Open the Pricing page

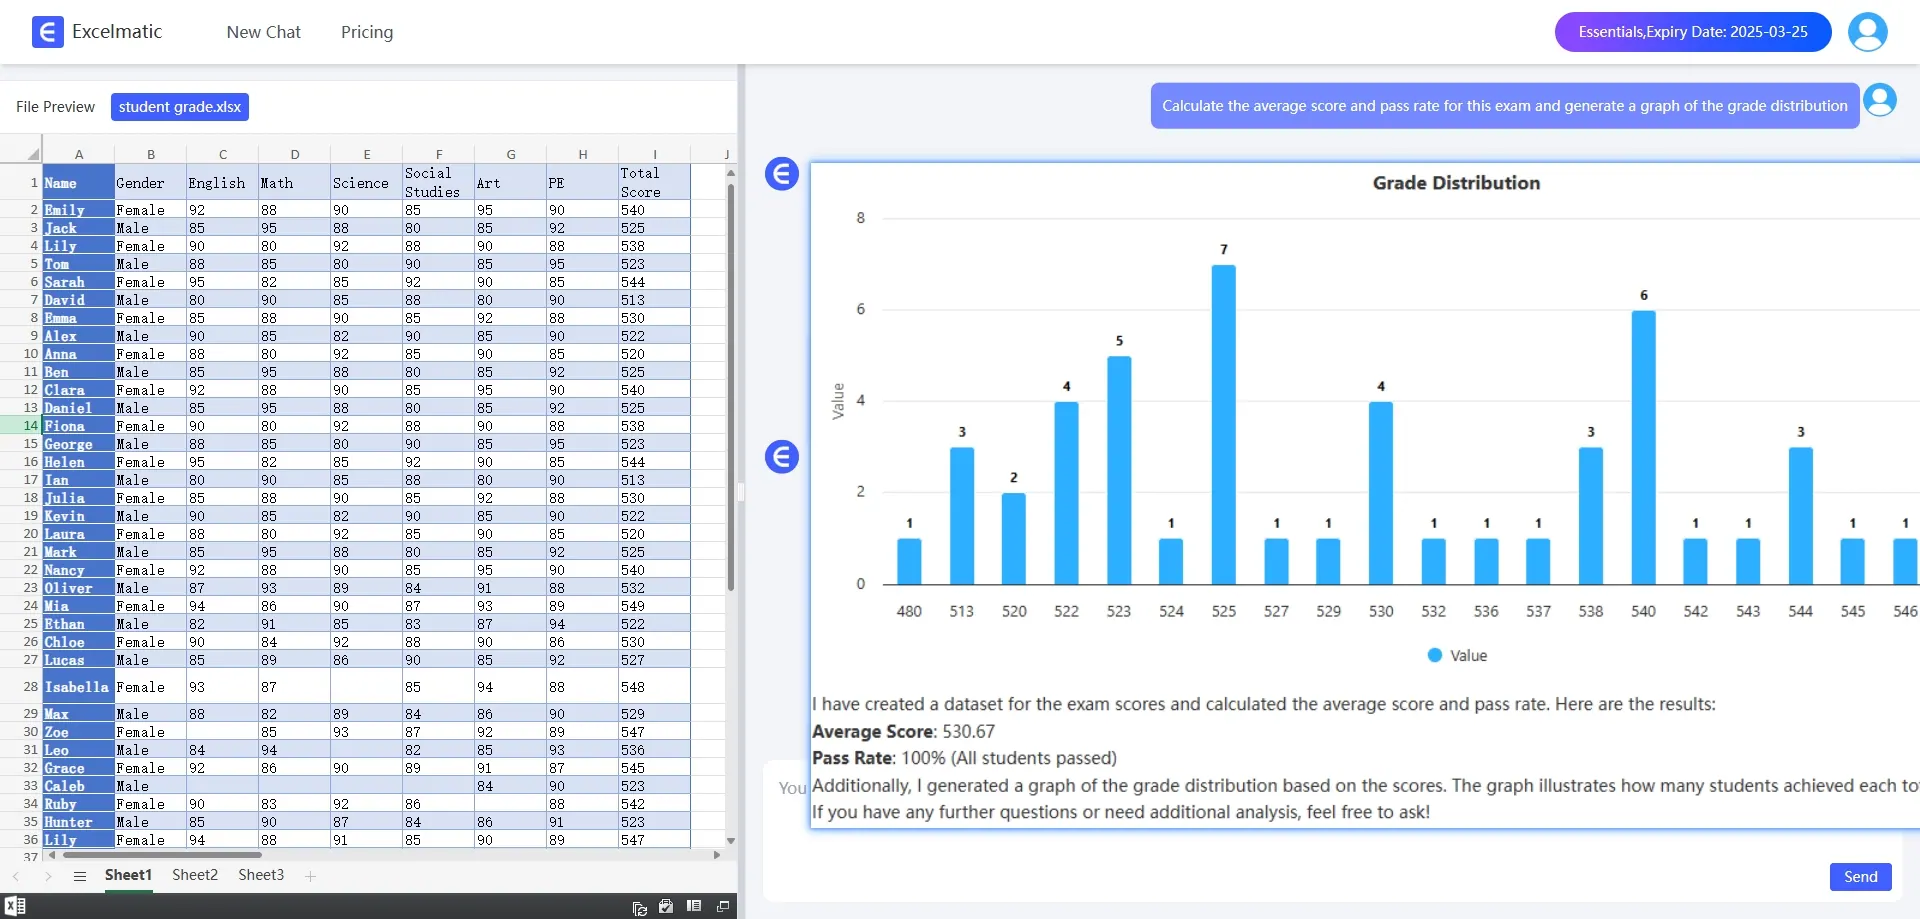click(367, 32)
